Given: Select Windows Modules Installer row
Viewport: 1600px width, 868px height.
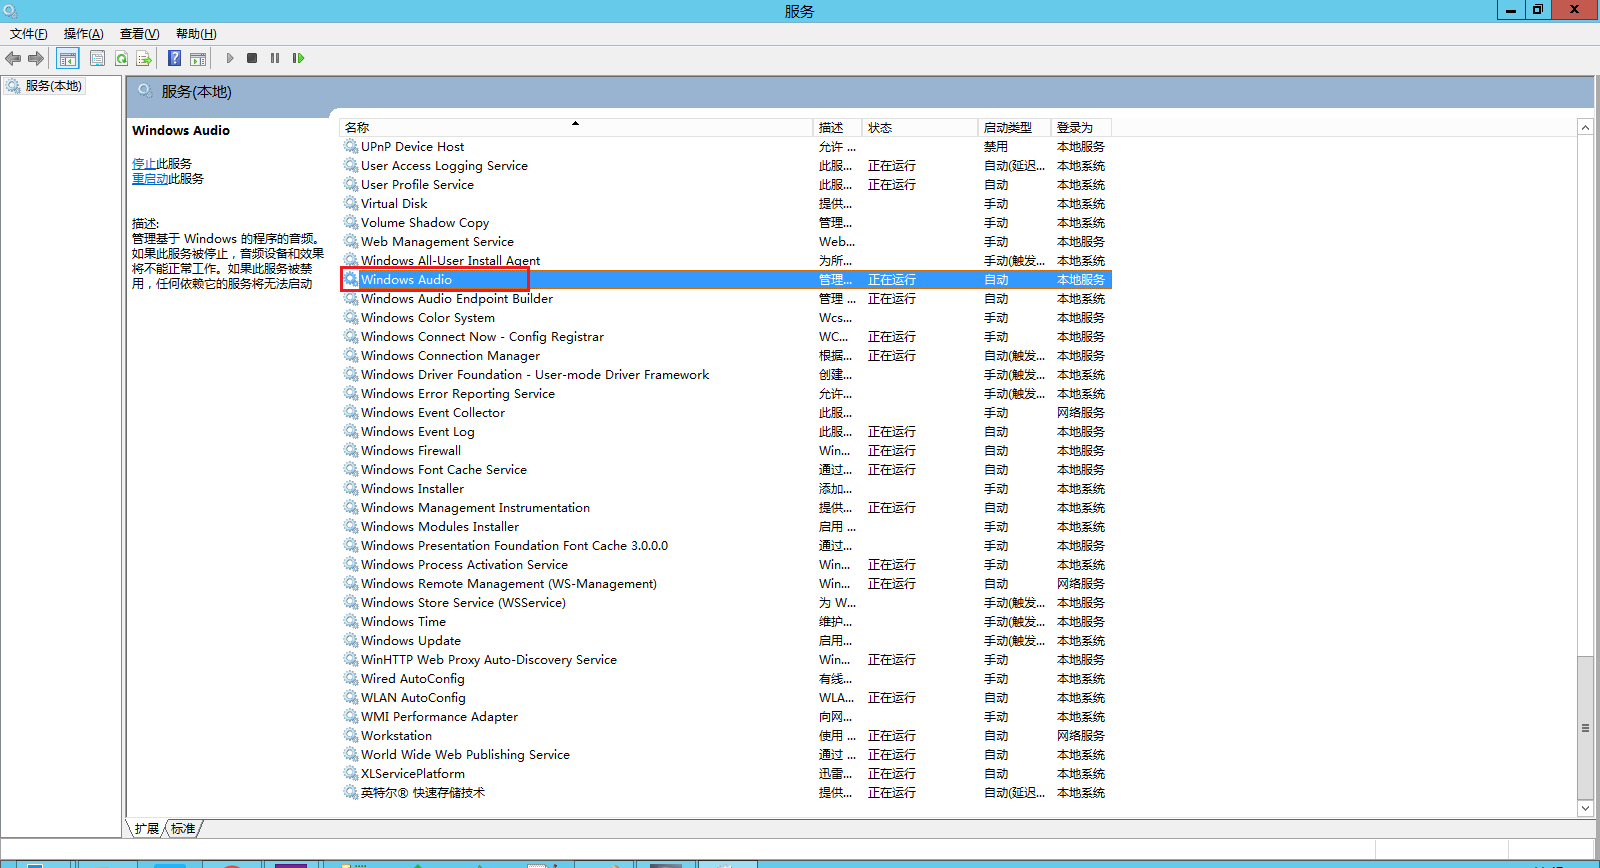Looking at the screenshot, I should coord(726,527).
